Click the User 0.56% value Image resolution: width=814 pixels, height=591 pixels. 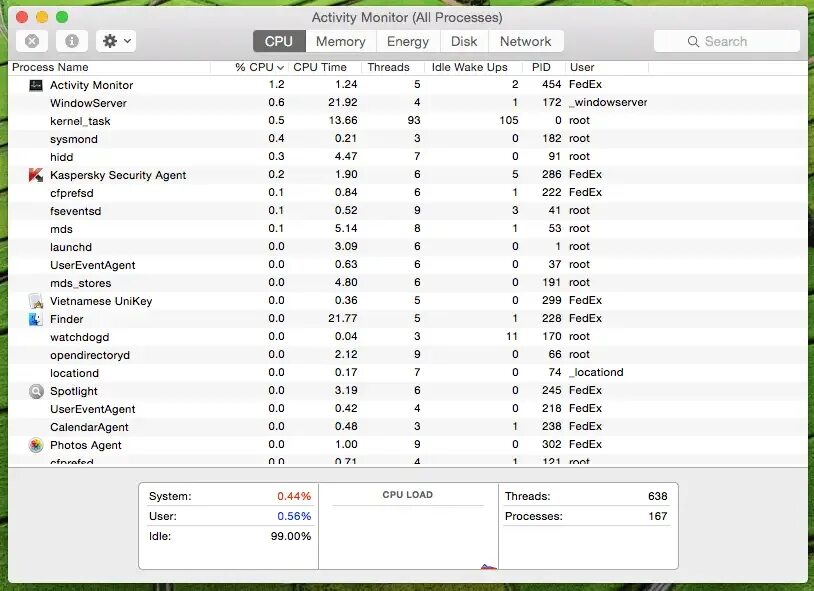[294, 516]
